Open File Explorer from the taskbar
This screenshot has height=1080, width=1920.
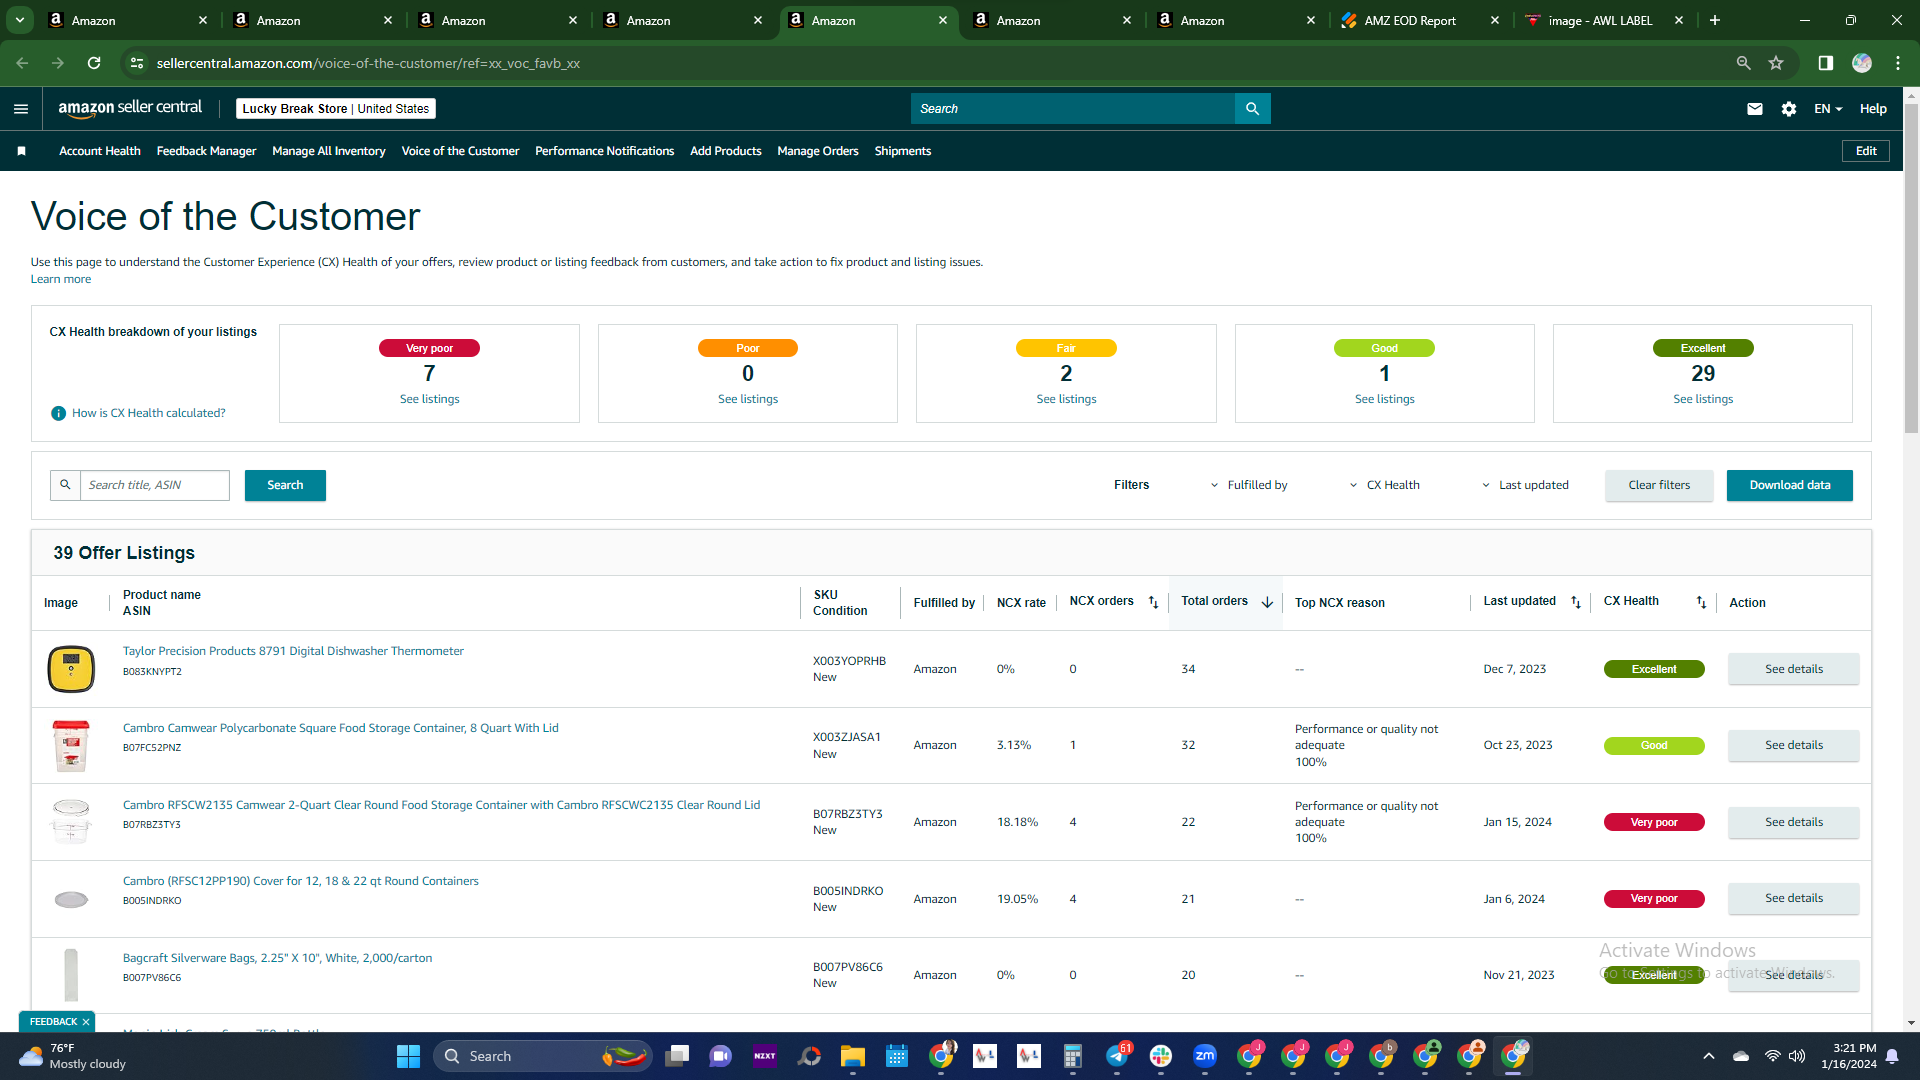tap(853, 1056)
